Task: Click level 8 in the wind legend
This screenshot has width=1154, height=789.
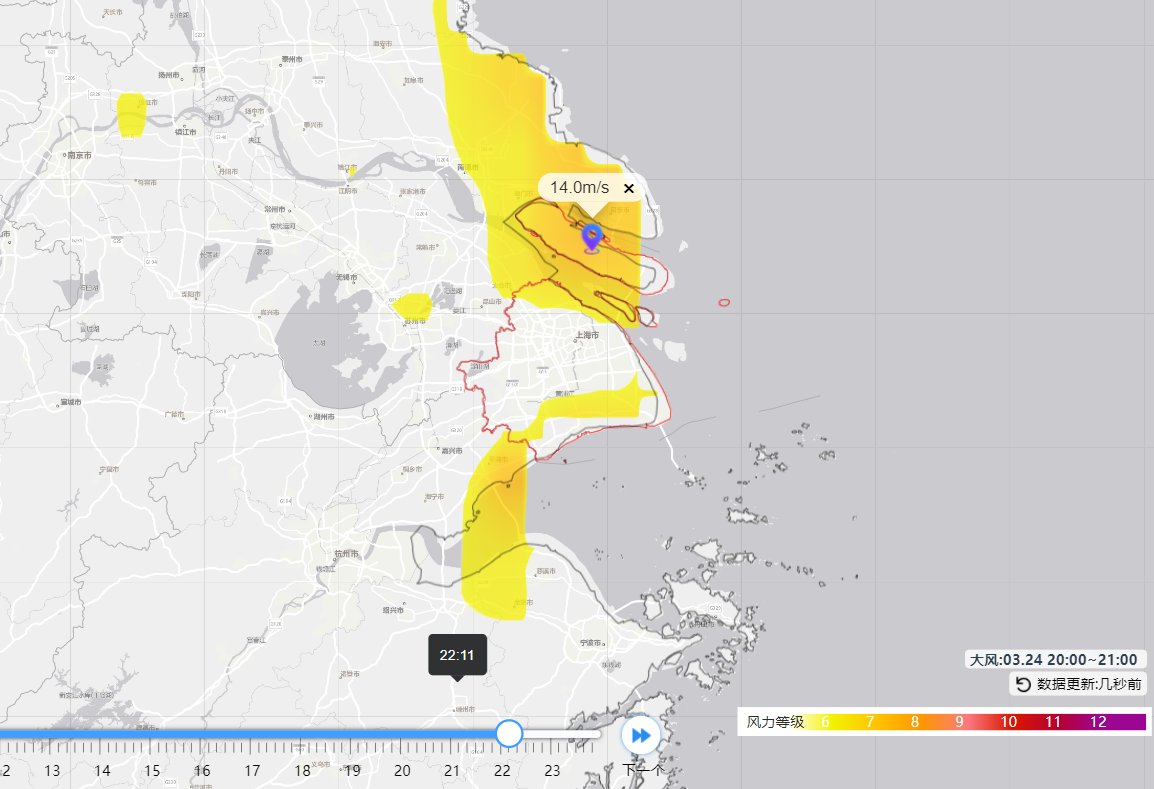Action: [915, 722]
